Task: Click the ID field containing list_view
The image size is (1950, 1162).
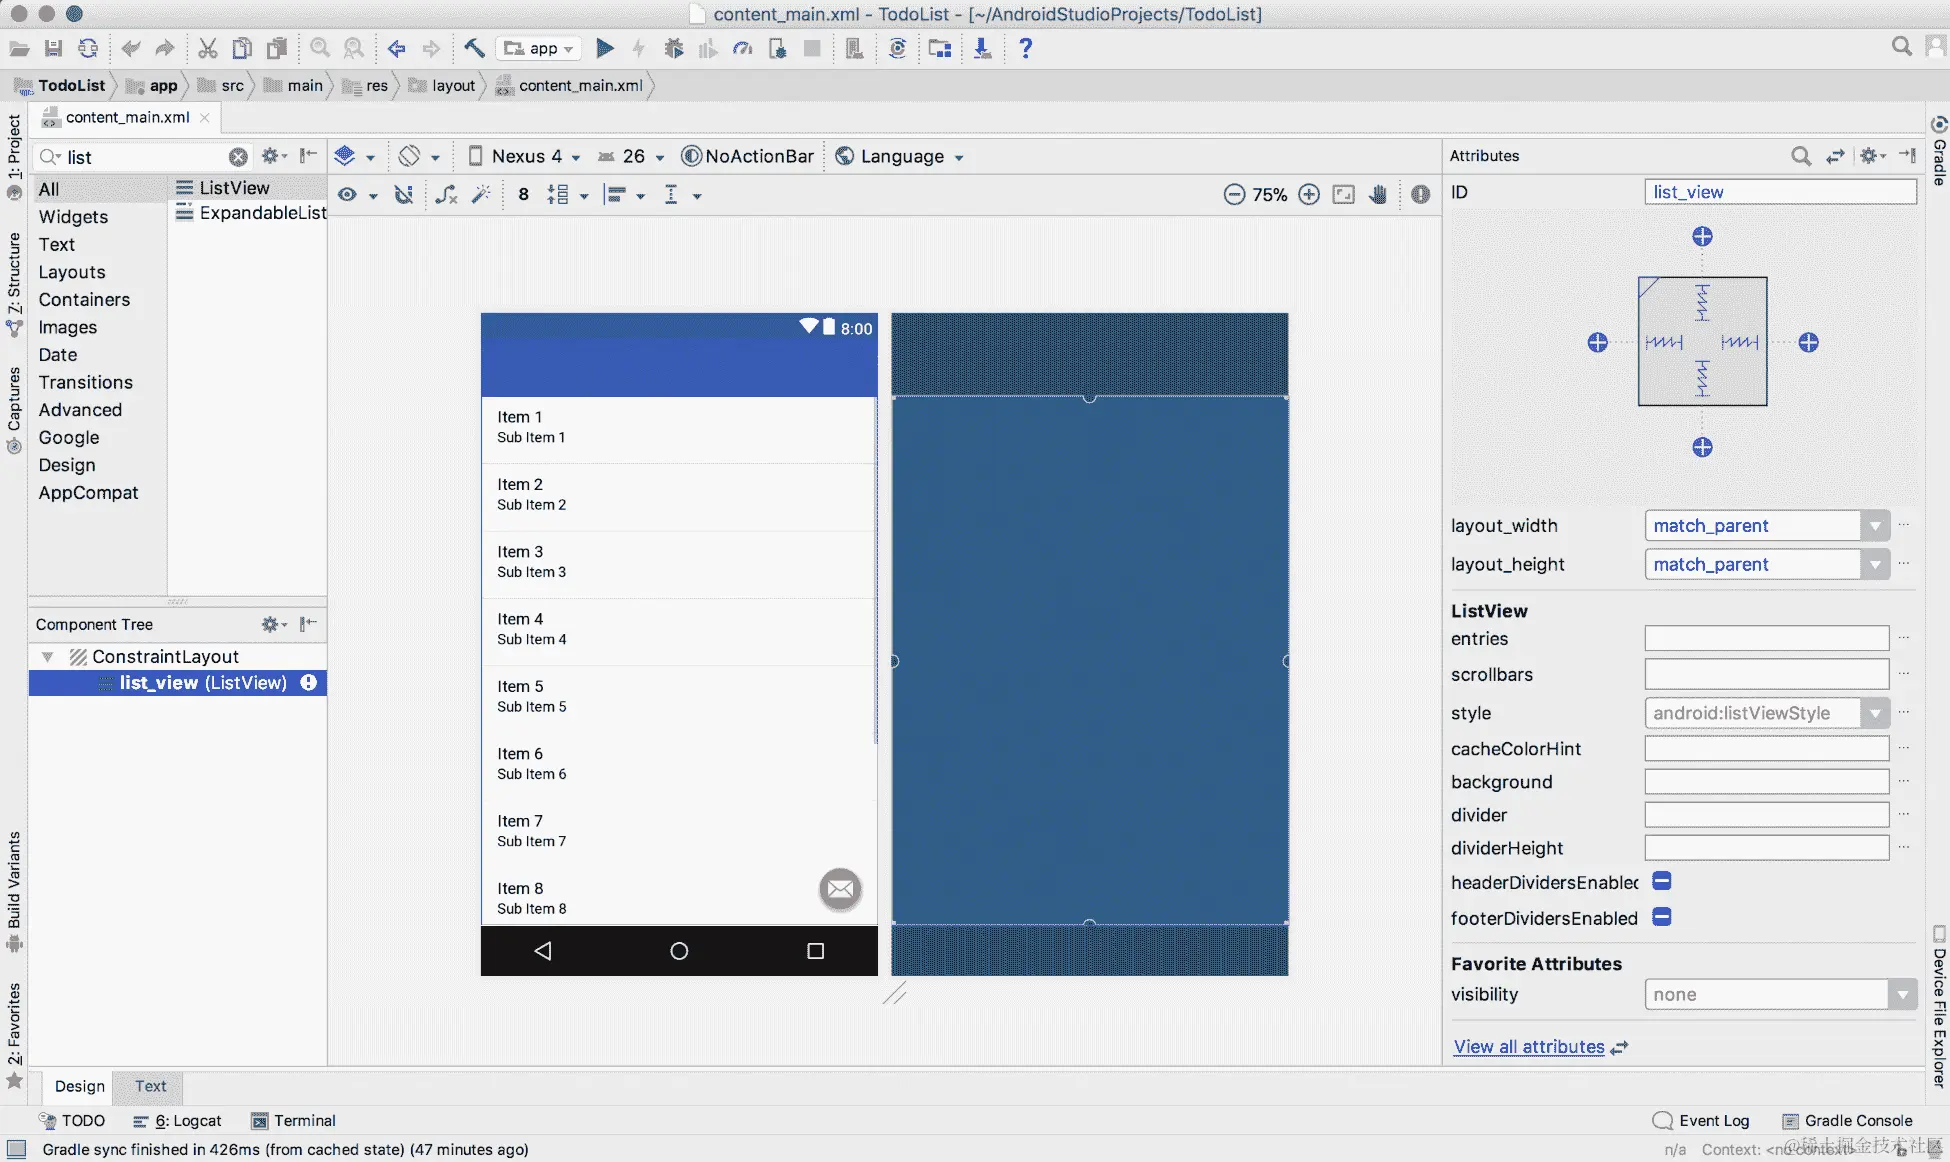Action: click(x=1780, y=192)
